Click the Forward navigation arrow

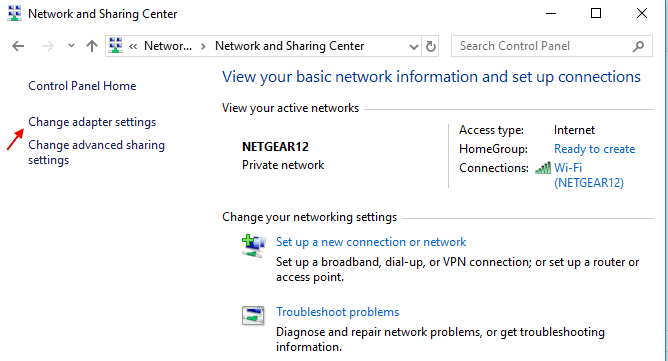48,46
